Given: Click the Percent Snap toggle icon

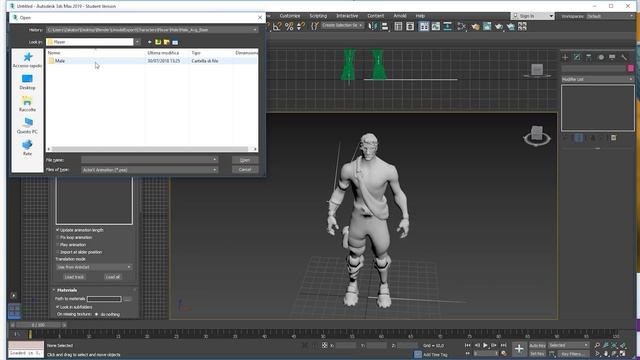Looking at the screenshot, I should point(289,27).
